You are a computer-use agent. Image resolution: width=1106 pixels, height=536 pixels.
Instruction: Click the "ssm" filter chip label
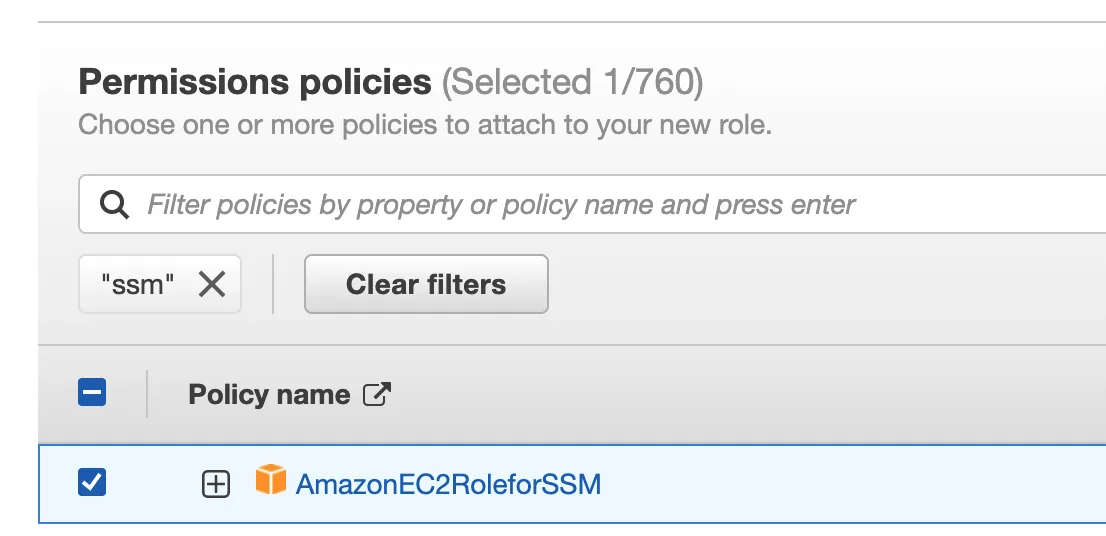137,285
